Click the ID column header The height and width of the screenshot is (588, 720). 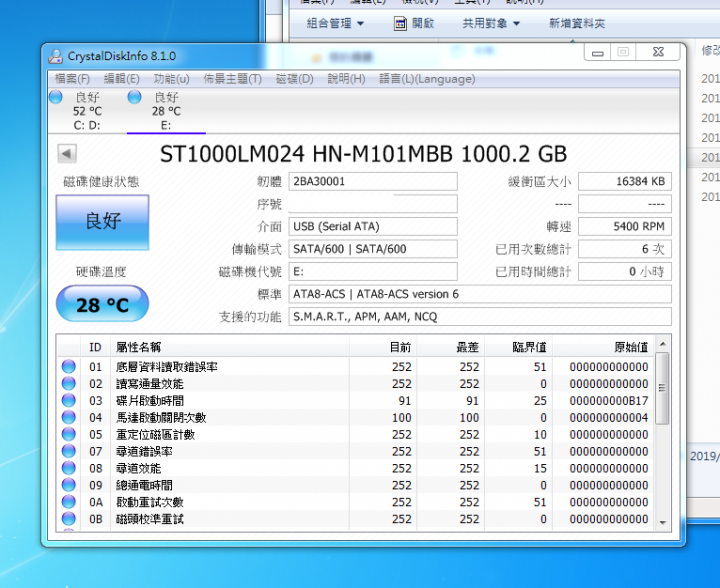[x=95, y=347]
